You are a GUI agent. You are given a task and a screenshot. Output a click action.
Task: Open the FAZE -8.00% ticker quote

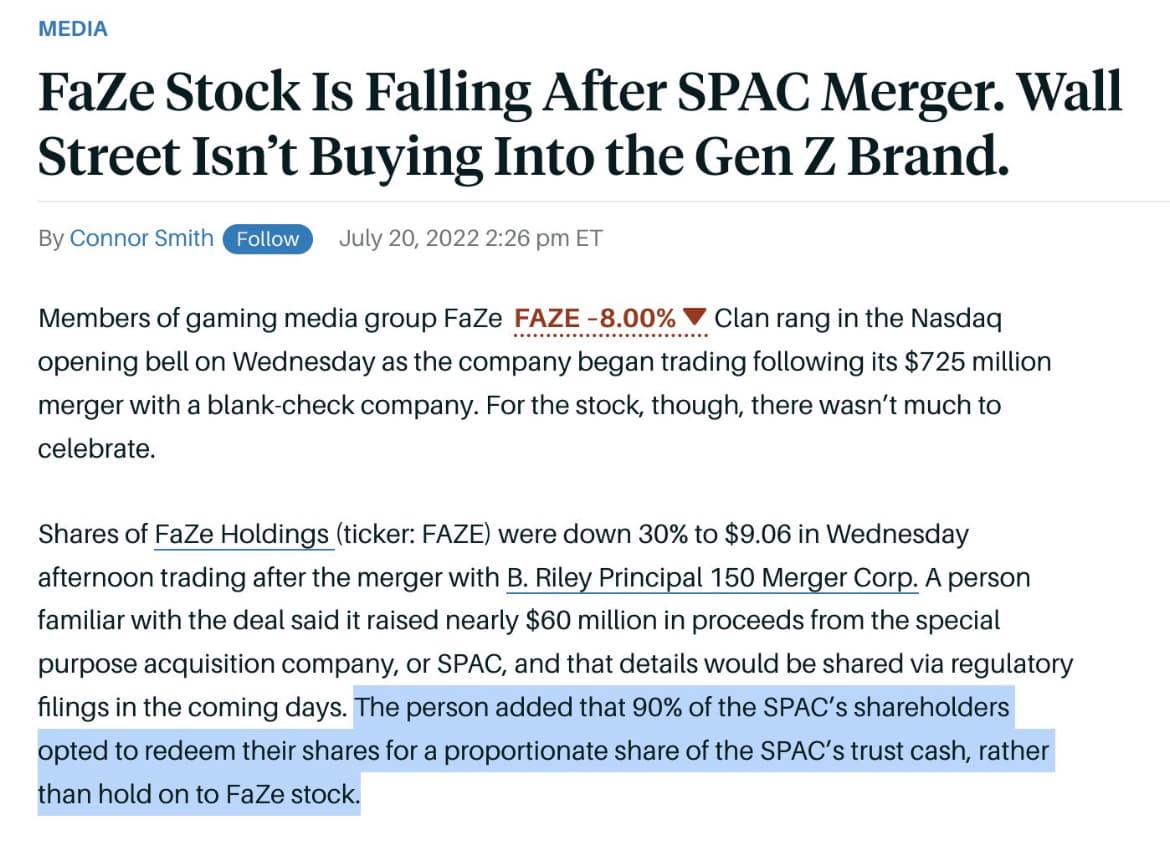(595, 318)
